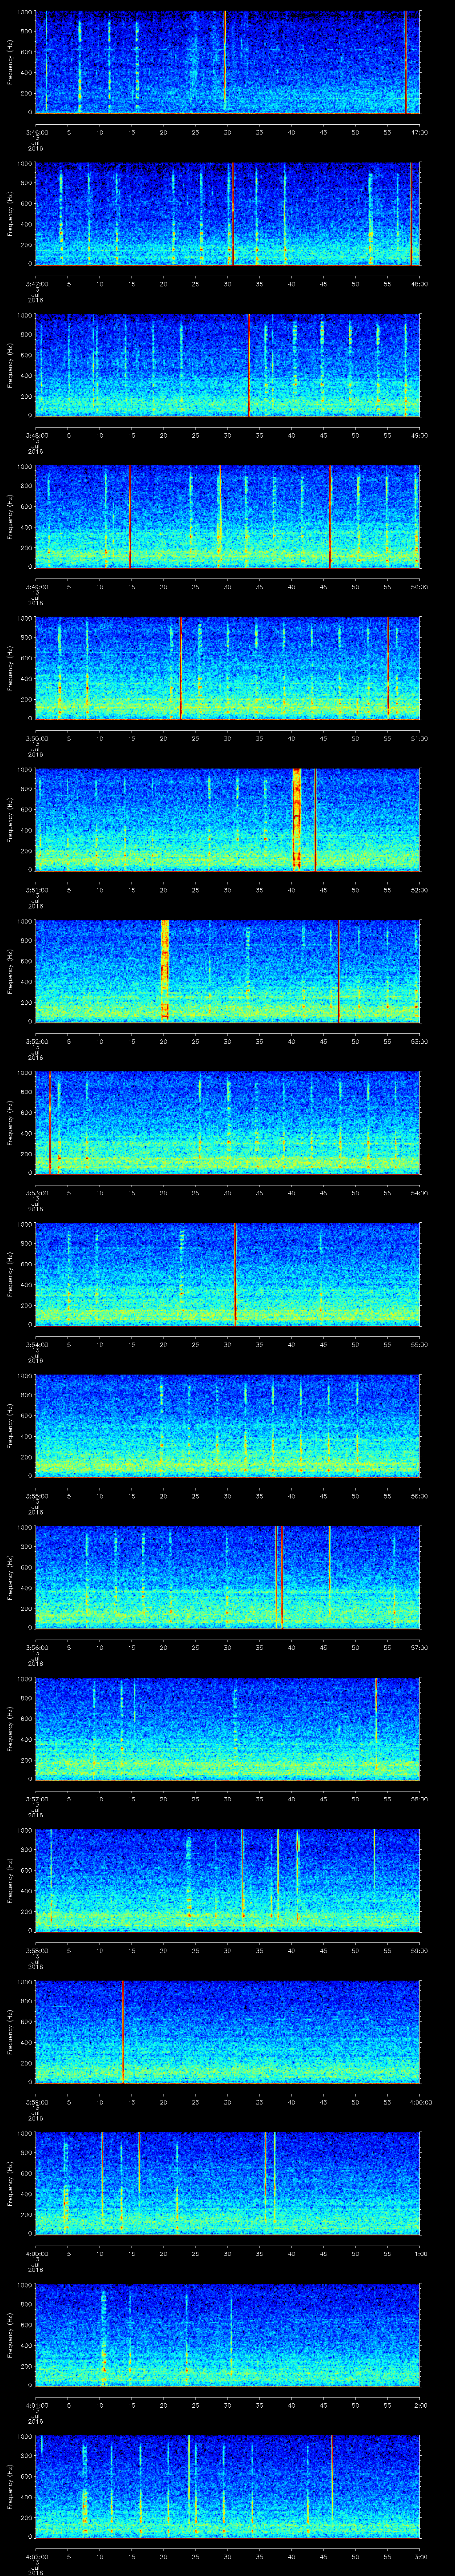The width and height of the screenshot is (455, 2576).
Task: Select the 49:00 end time label
Action: (420, 435)
